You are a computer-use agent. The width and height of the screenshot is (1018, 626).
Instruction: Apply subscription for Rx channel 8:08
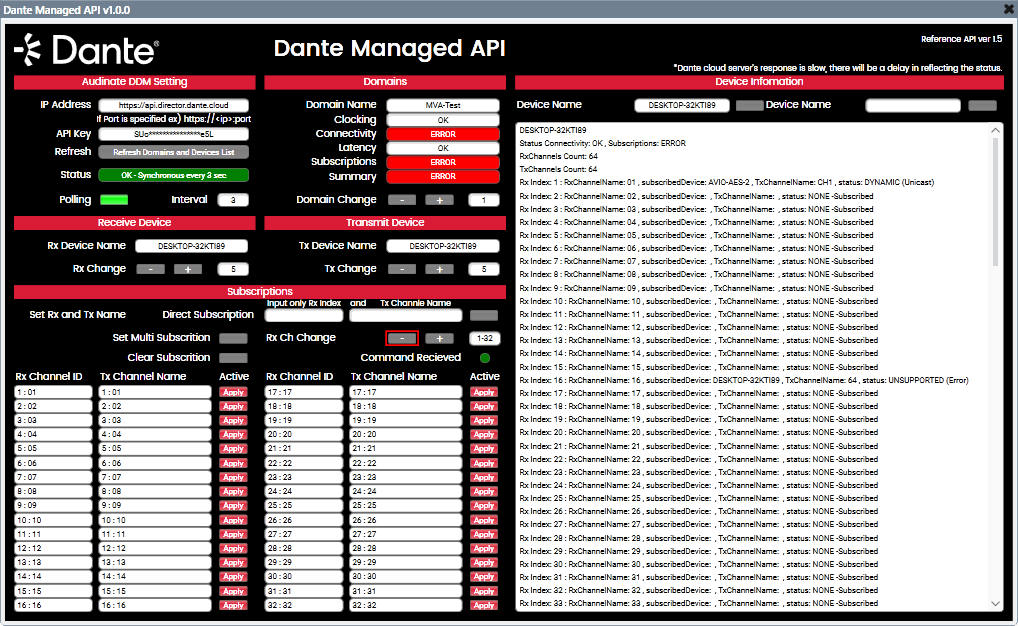point(233,492)
